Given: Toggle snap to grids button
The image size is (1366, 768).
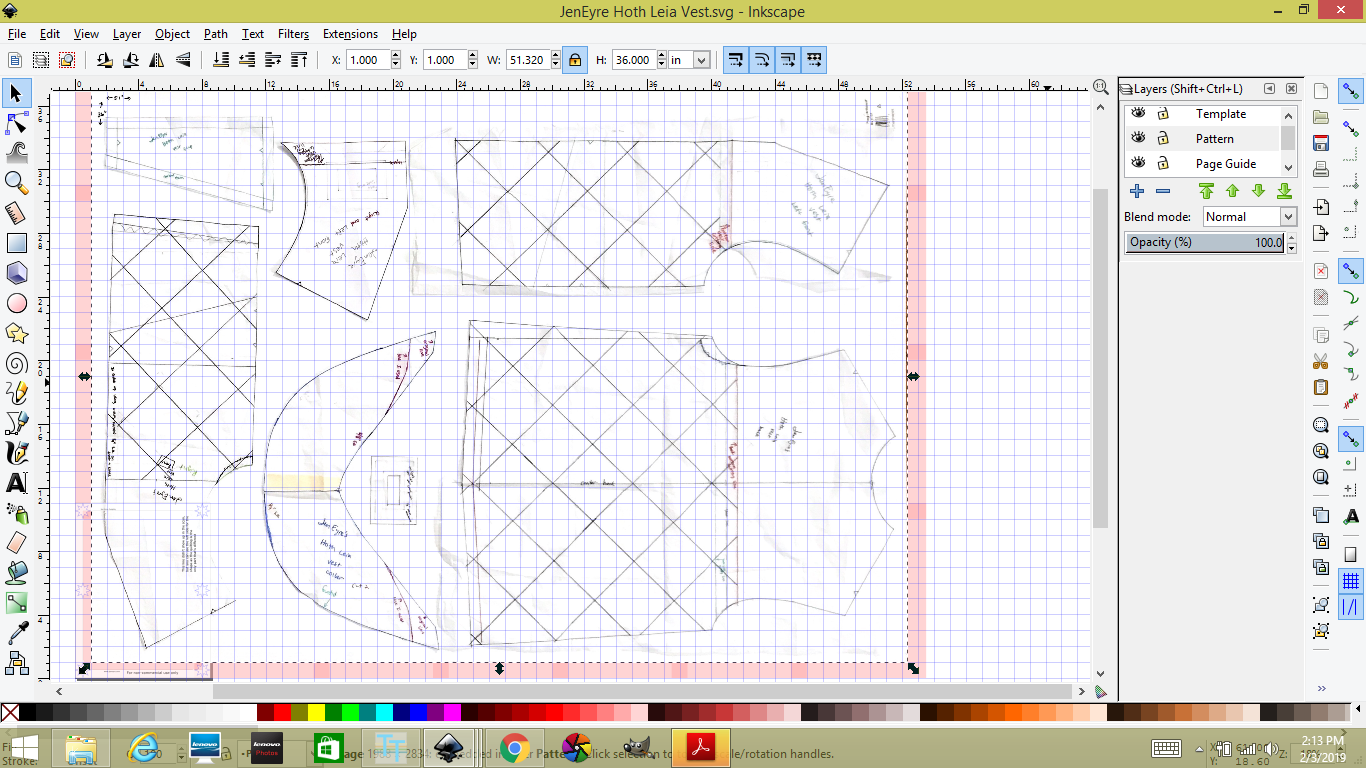Looking at the screenshot, I should (x=1351, y=582).
